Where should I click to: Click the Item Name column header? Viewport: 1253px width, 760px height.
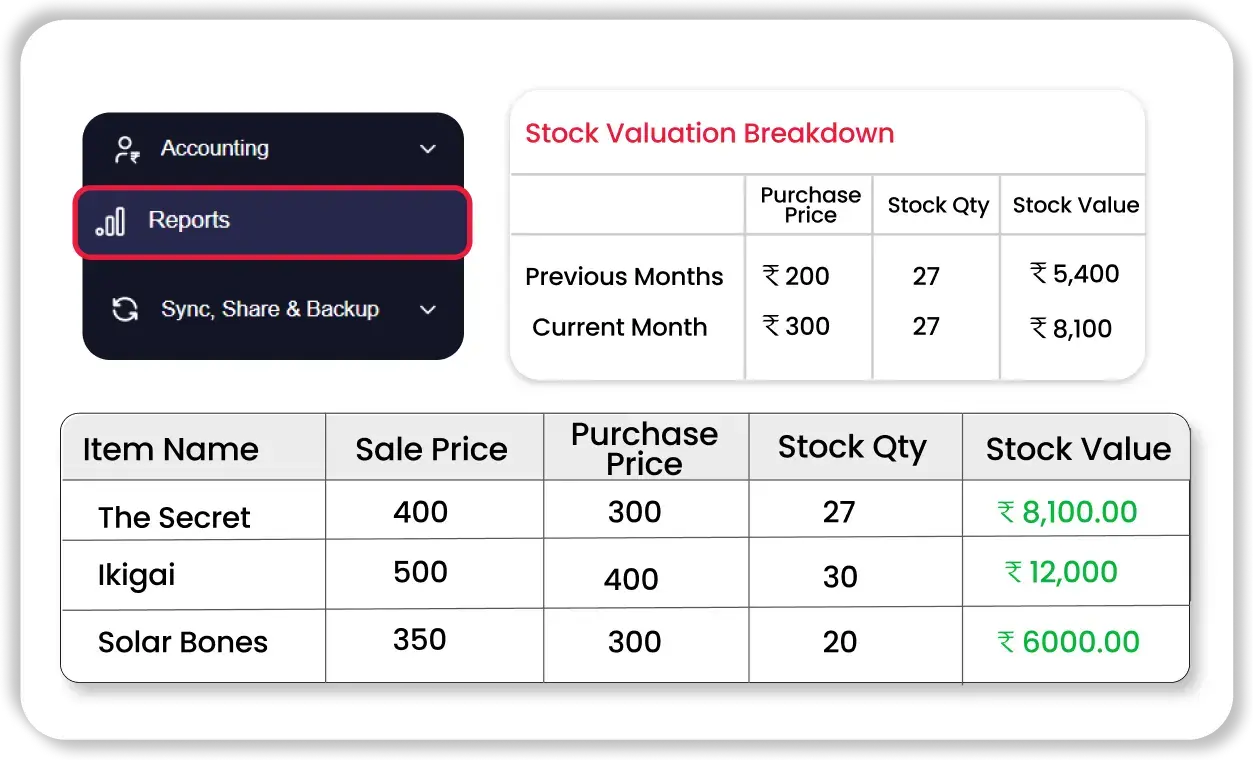coord(170,449)
